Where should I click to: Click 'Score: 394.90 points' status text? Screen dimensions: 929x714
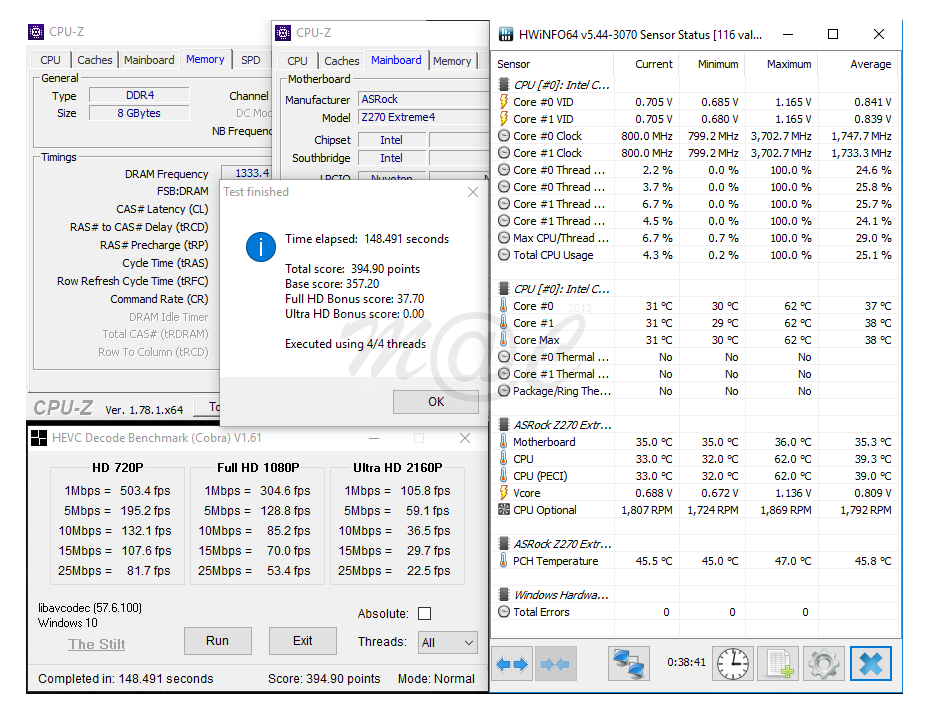[x=324, y=679]
